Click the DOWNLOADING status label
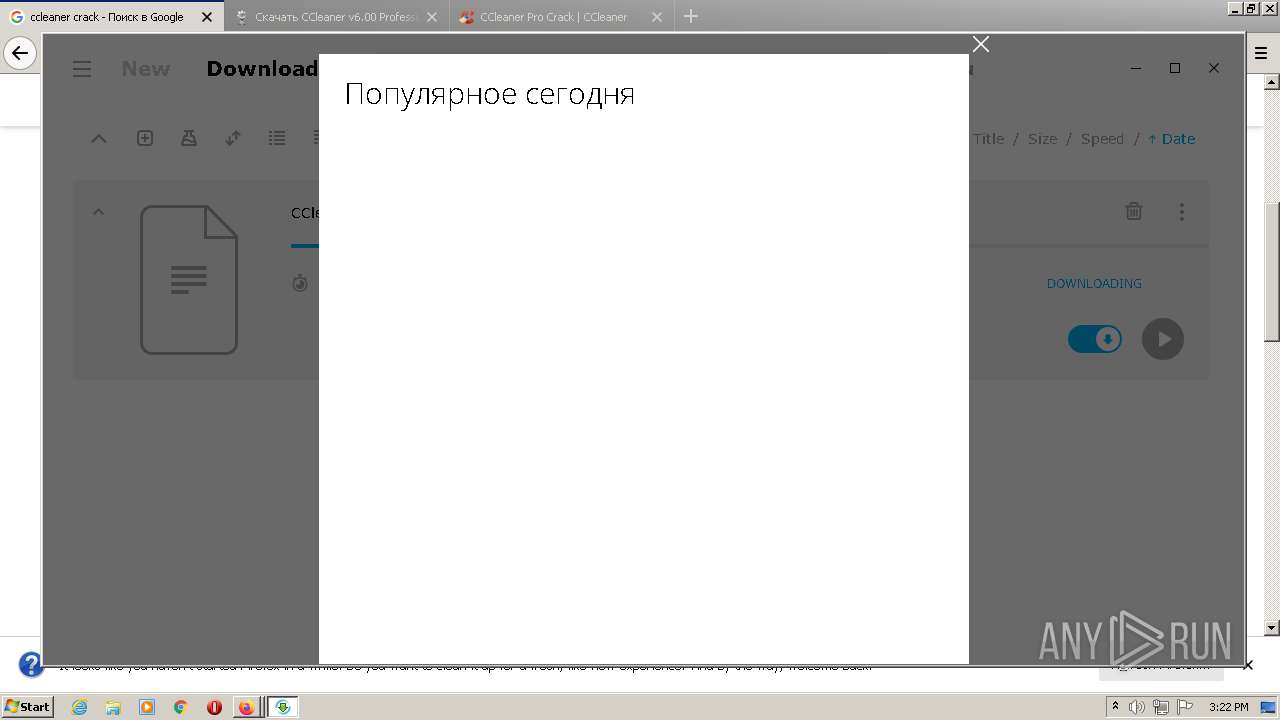This screenshot has height=720, width=1280. (1094, 283)
